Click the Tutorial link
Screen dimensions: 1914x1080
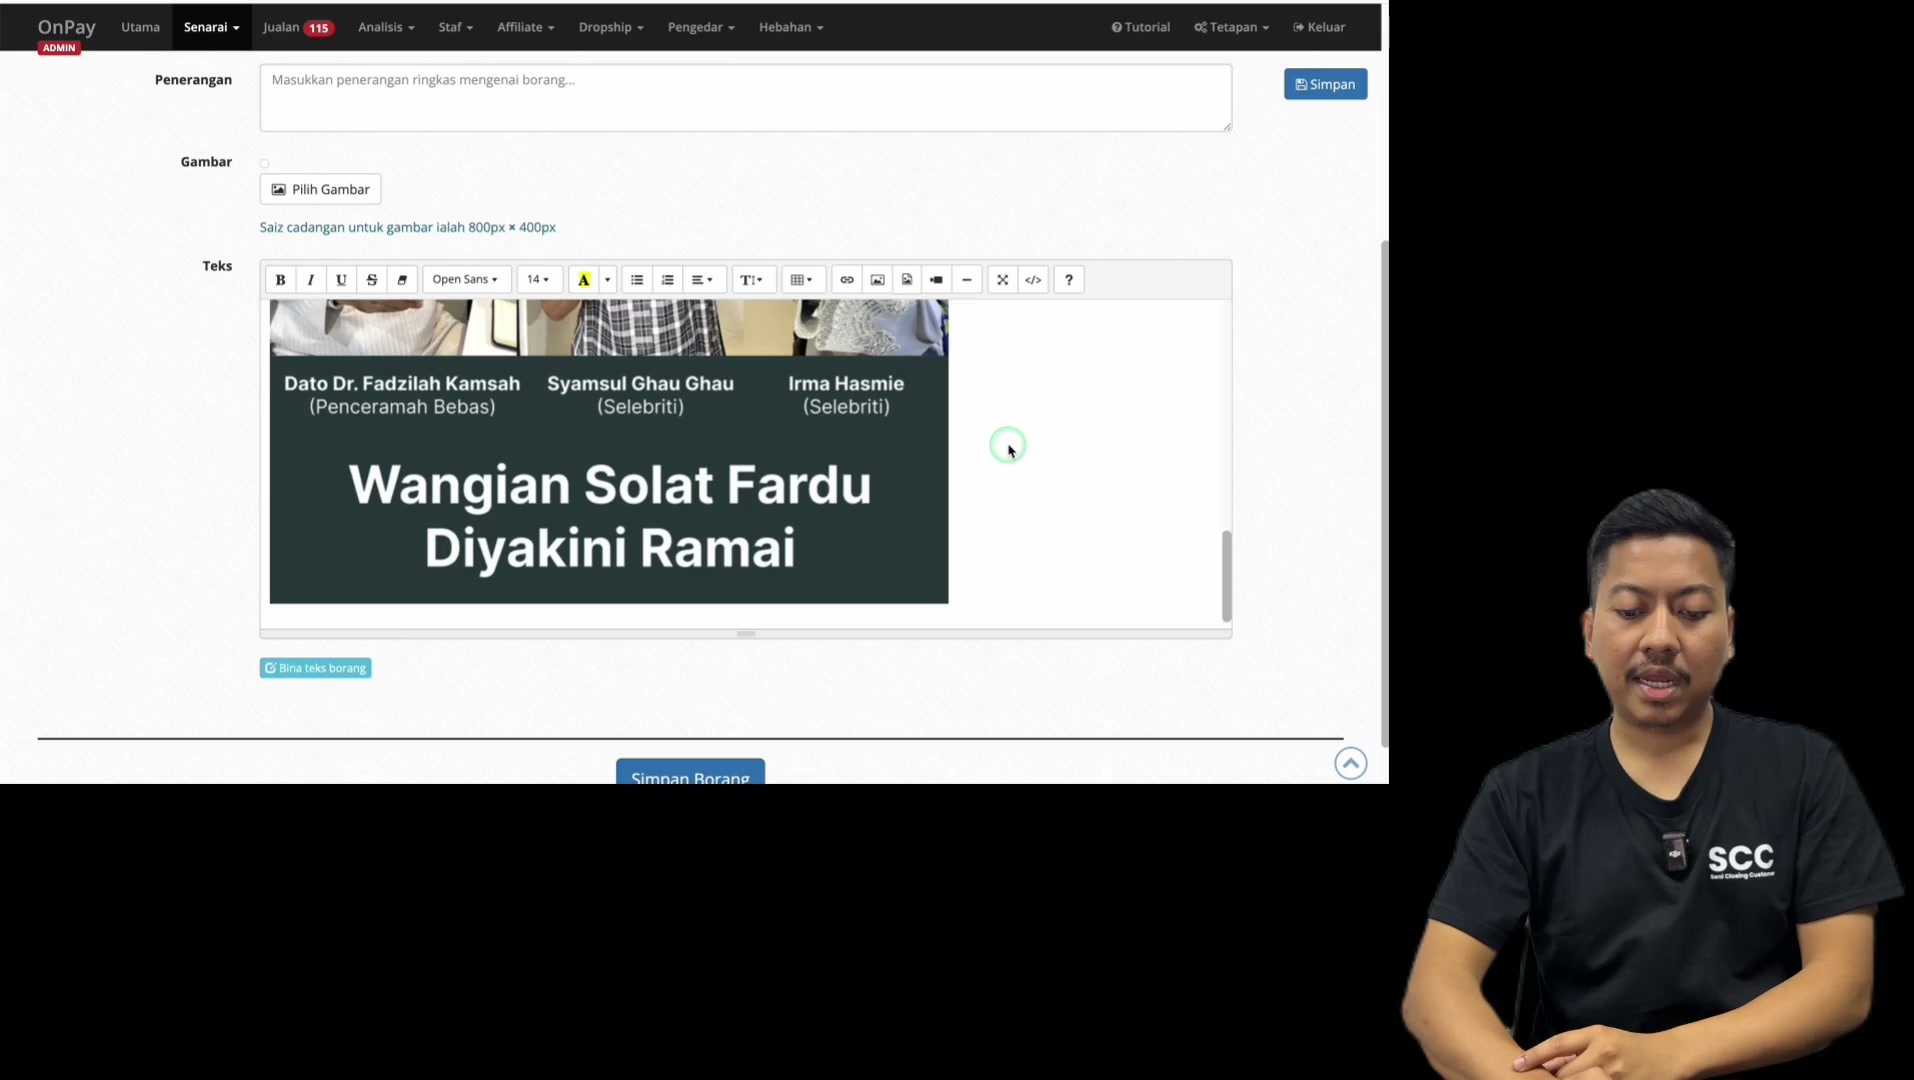click(x=1140, y=27)
